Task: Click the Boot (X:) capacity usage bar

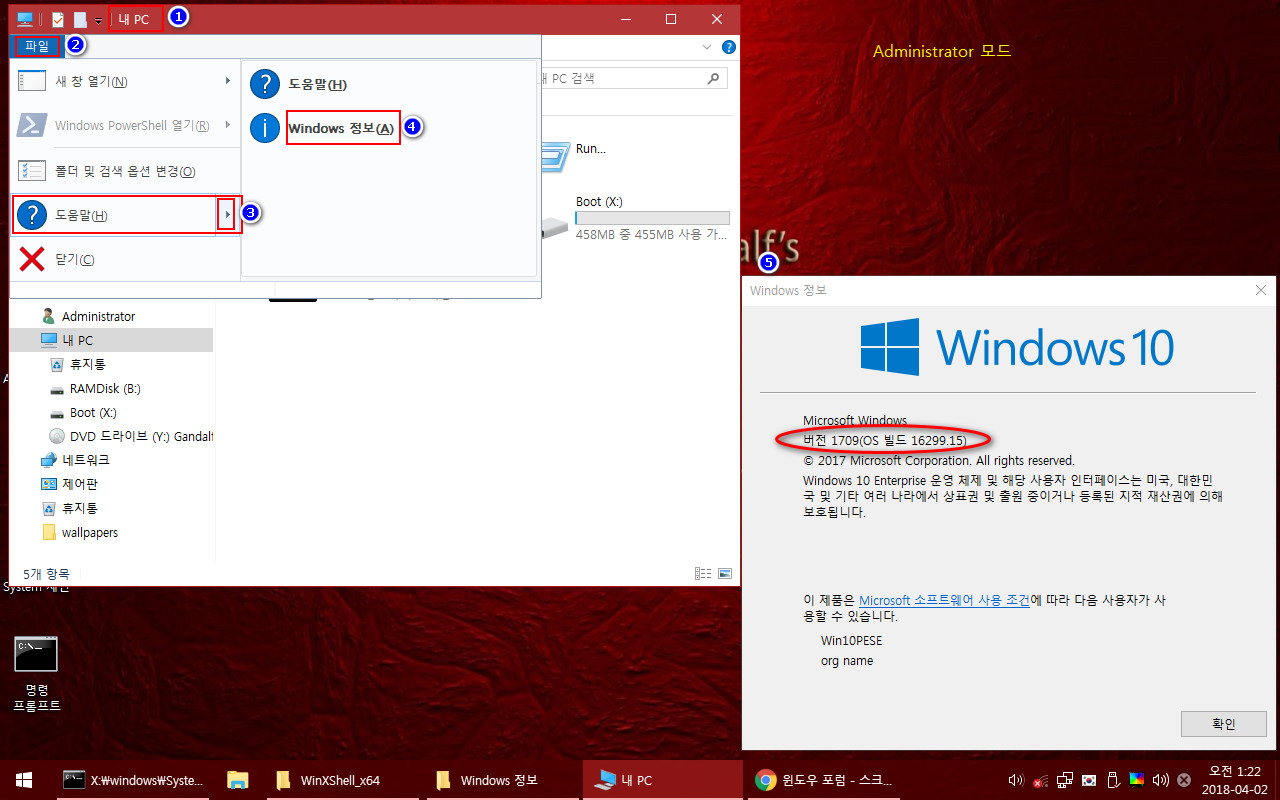Action: 652,218
